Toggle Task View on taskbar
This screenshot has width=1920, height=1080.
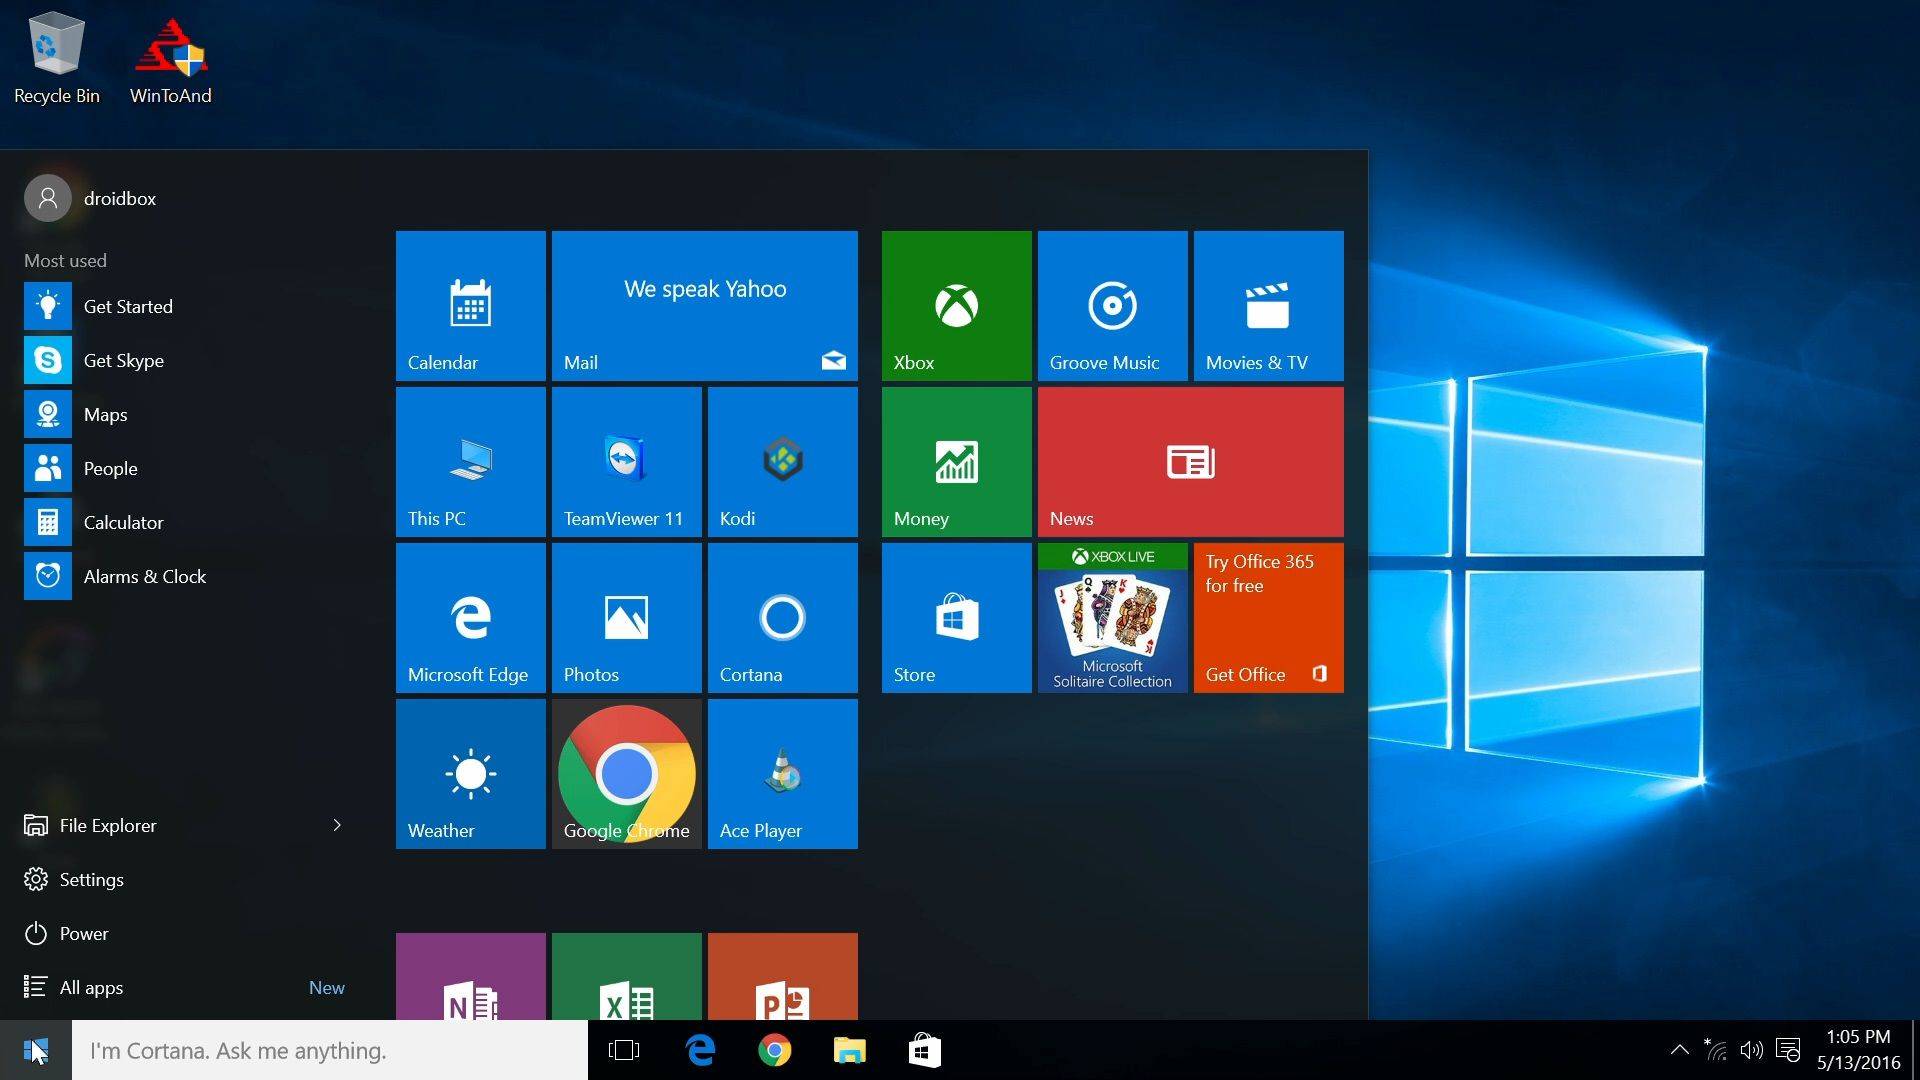coord(624,1050)
